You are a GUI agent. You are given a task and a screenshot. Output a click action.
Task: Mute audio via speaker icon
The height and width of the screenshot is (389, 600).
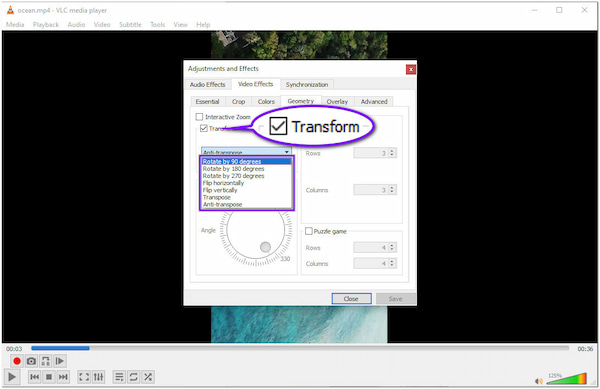(538, 381)
